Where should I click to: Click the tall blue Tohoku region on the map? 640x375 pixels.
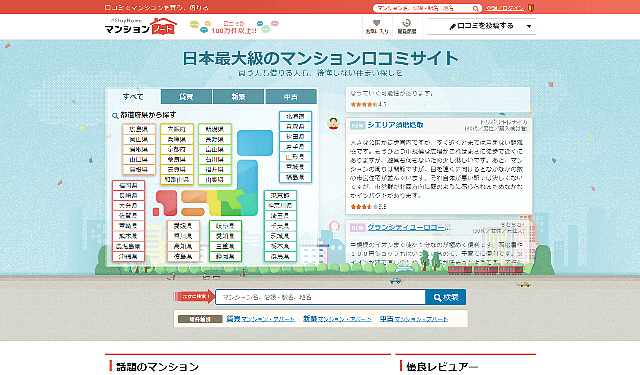click(247, 175)
